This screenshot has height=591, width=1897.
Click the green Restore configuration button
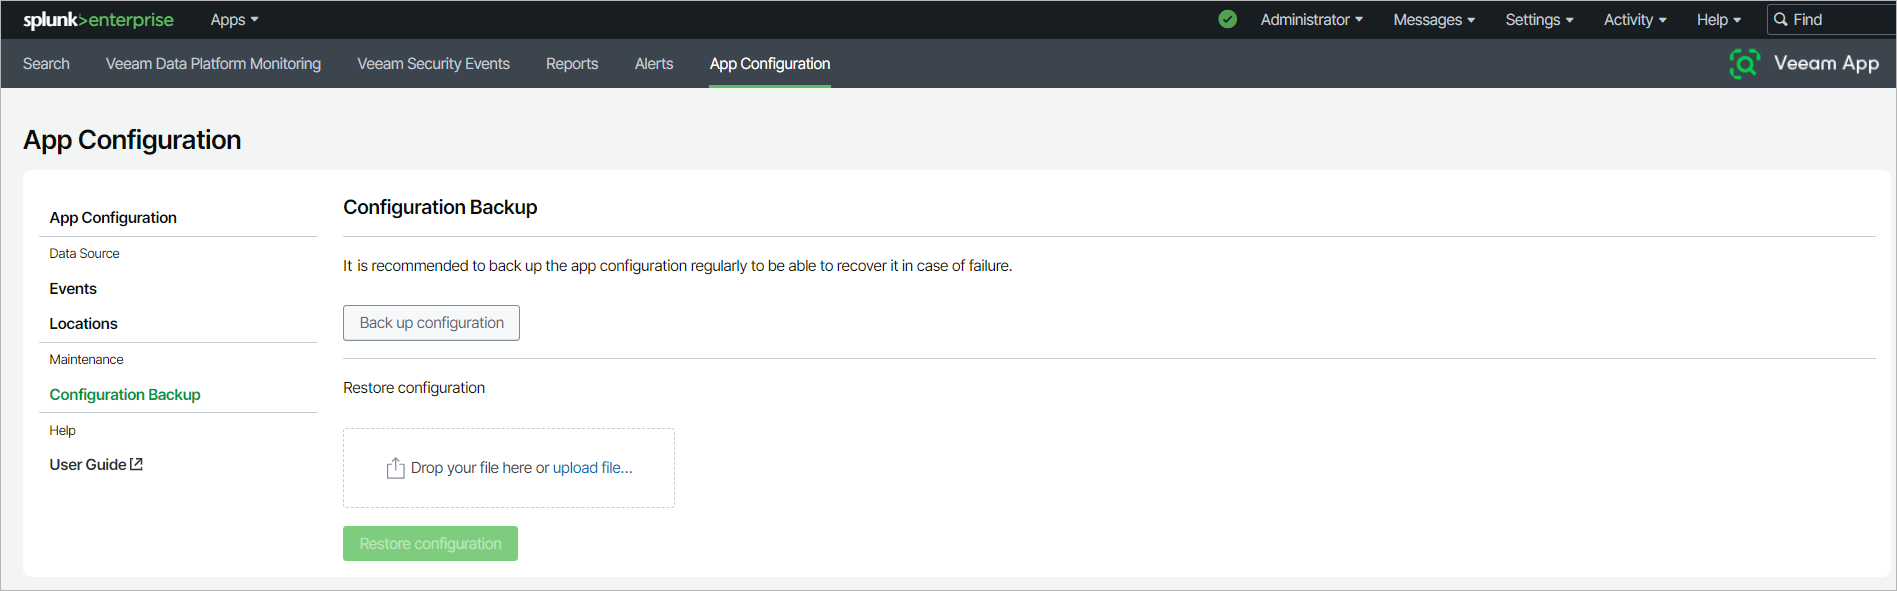pyautogui.click(x=430, y=544)
